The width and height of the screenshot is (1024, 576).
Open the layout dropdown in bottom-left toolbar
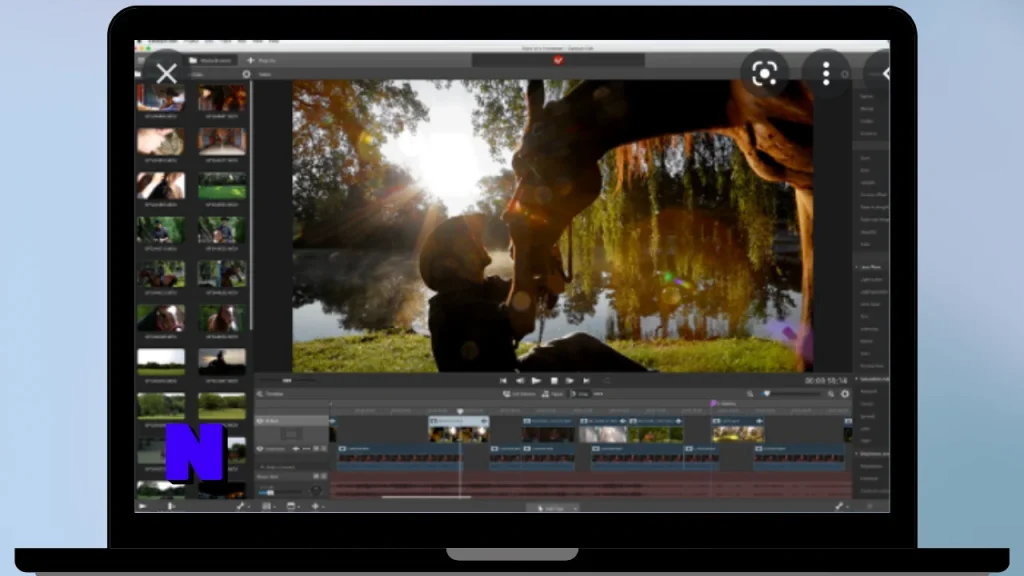coord(268,506)
